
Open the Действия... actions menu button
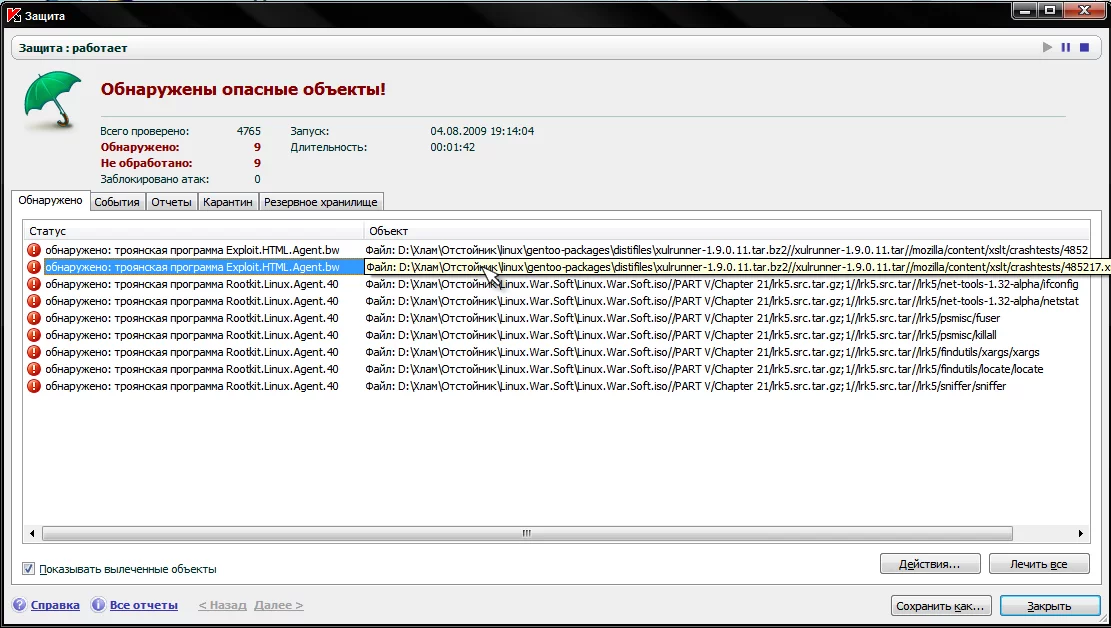pos(930,564)
